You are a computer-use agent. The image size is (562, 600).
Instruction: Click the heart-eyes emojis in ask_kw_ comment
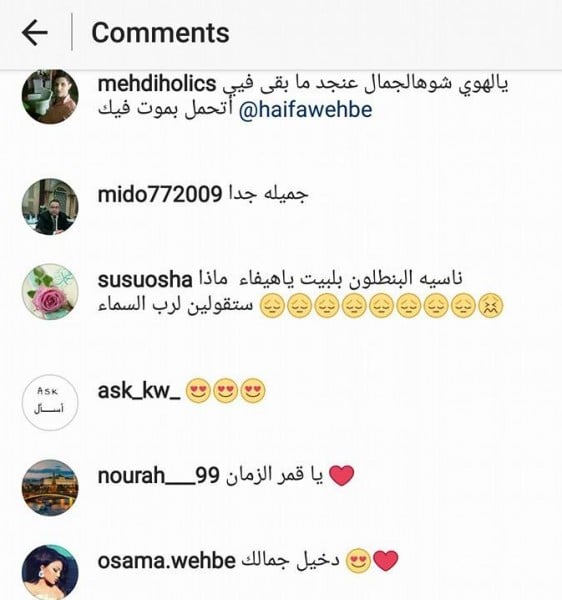(226, 391)
